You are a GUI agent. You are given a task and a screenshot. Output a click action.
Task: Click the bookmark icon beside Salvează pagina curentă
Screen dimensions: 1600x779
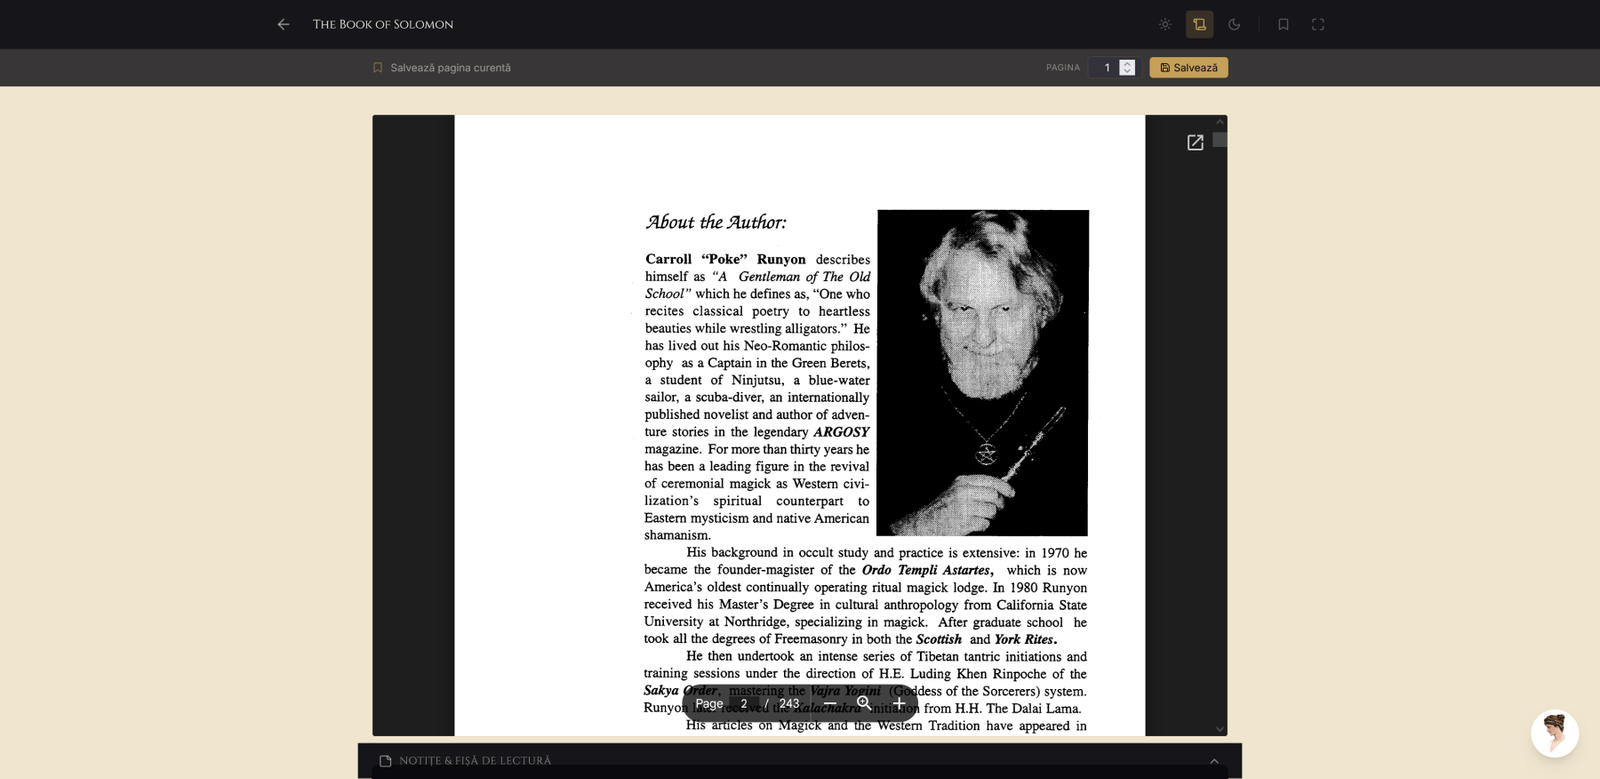377,68
